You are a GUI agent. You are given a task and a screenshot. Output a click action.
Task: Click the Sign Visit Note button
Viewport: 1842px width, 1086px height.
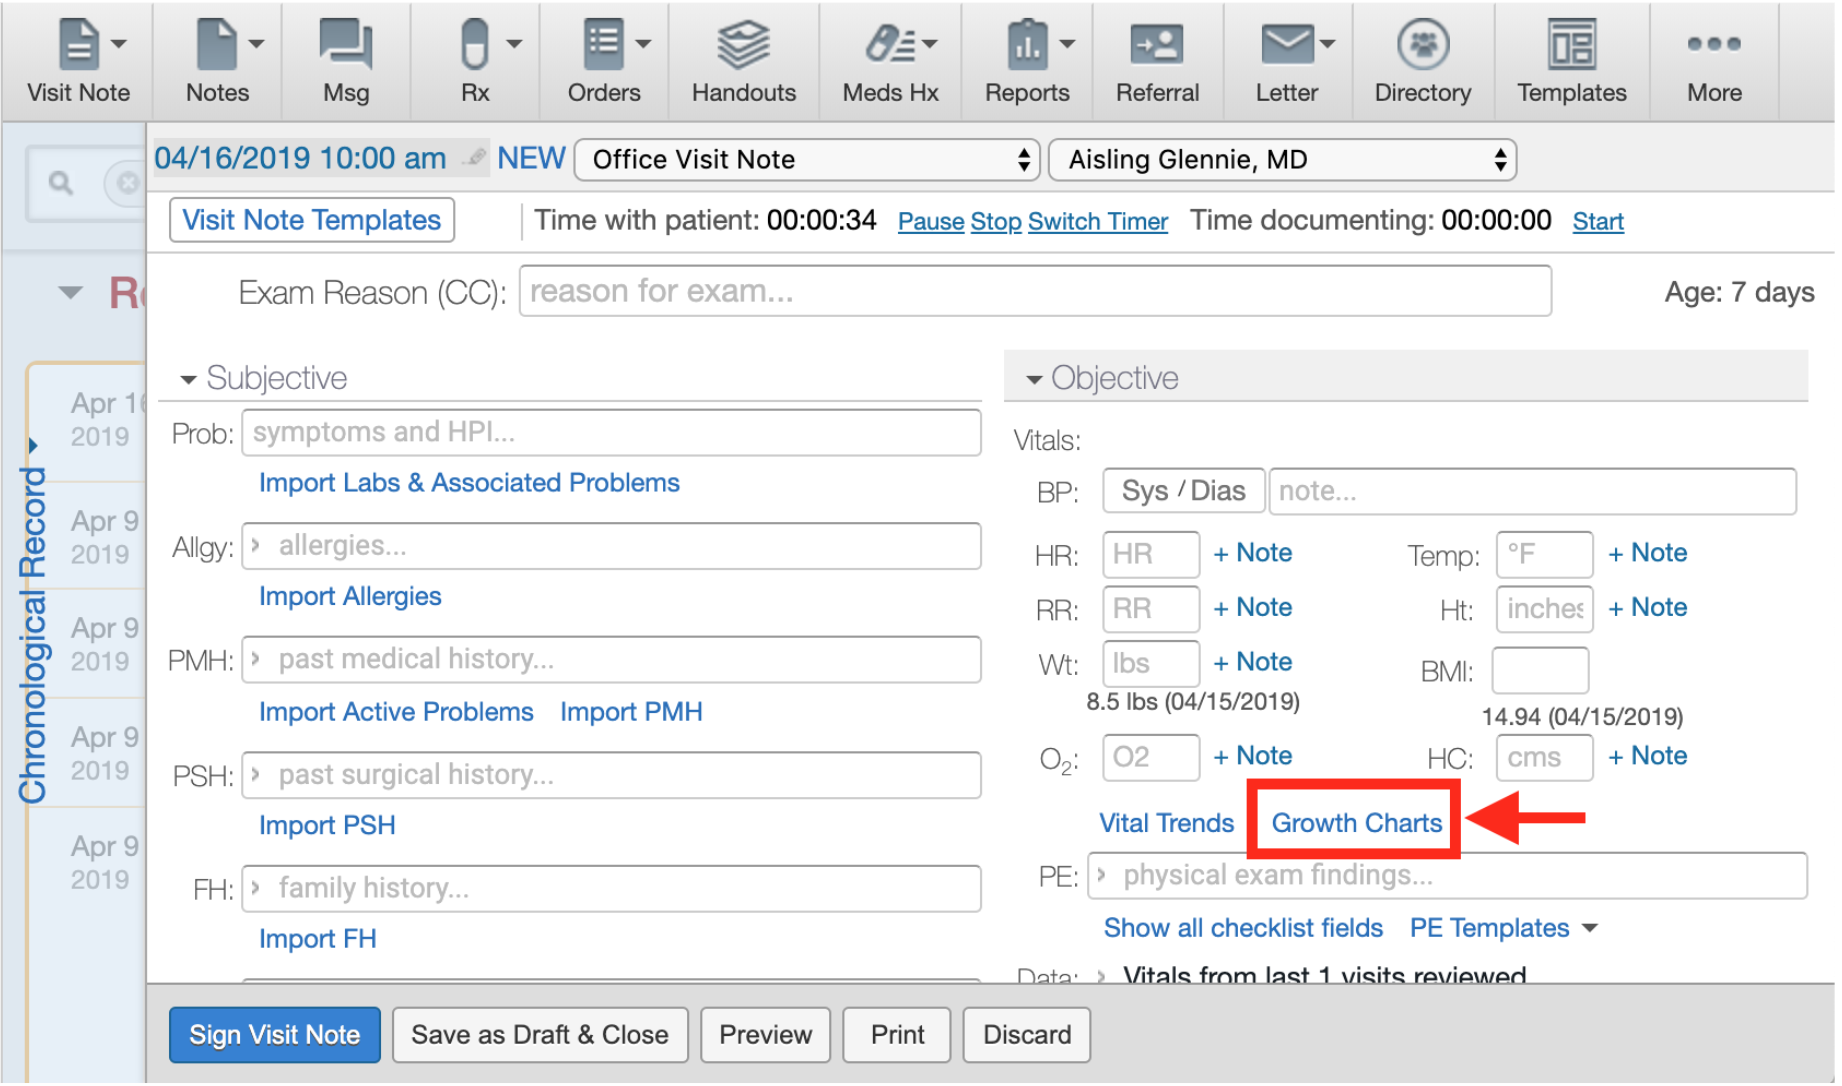(x=274, y=1035)
